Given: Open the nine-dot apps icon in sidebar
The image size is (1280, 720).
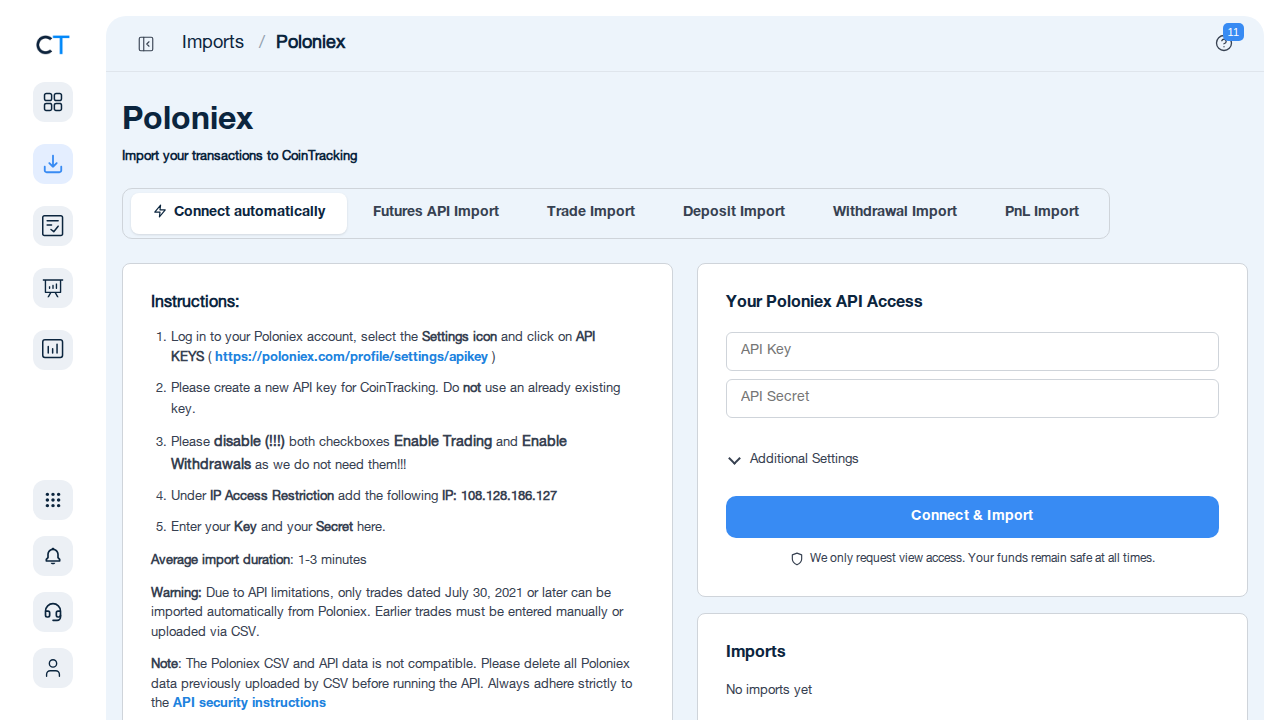Looking at the screenshot, I should point(53,500).
